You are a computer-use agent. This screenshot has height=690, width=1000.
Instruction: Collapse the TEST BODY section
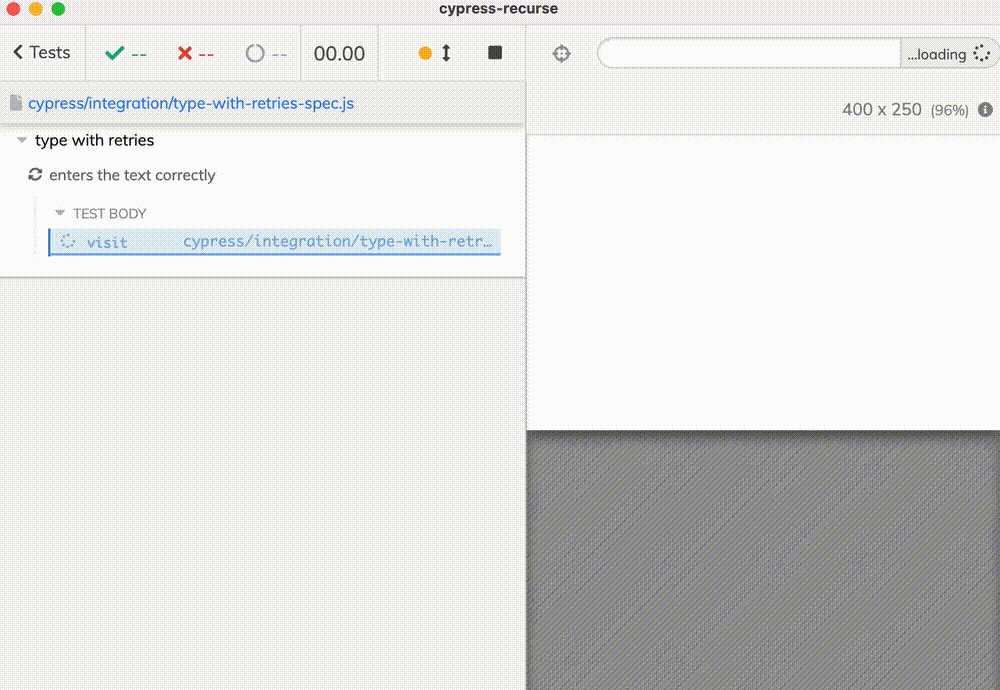point(58,213)
